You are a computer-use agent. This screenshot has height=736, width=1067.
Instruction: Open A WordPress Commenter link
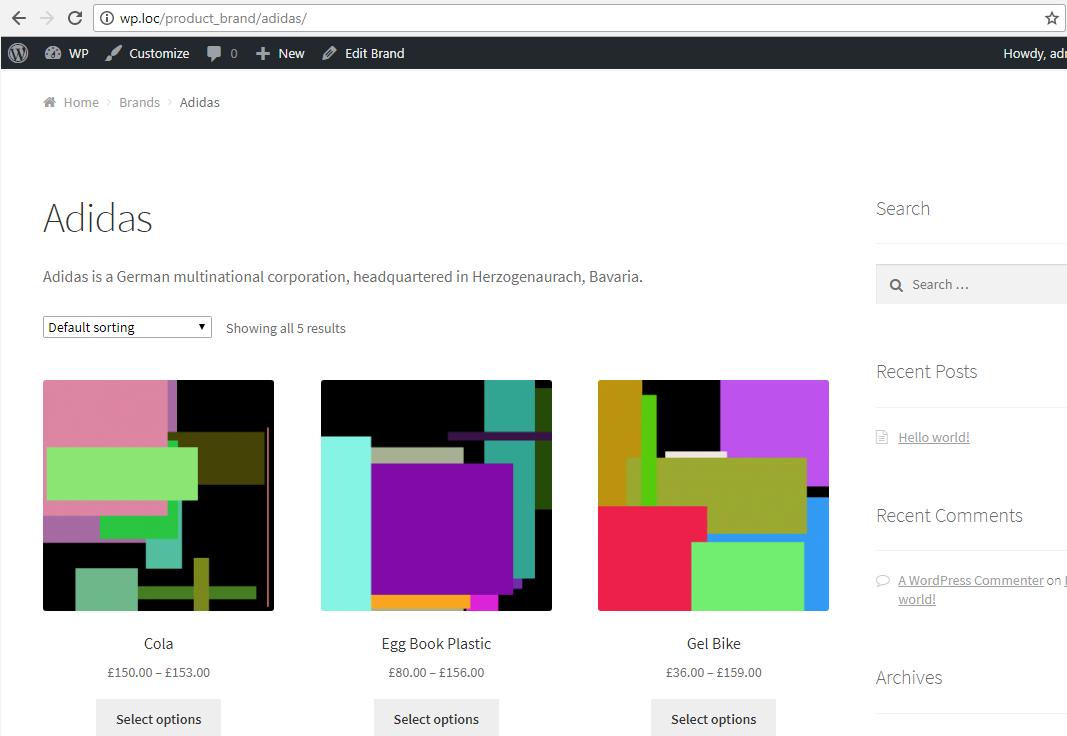tap(970, 580)
